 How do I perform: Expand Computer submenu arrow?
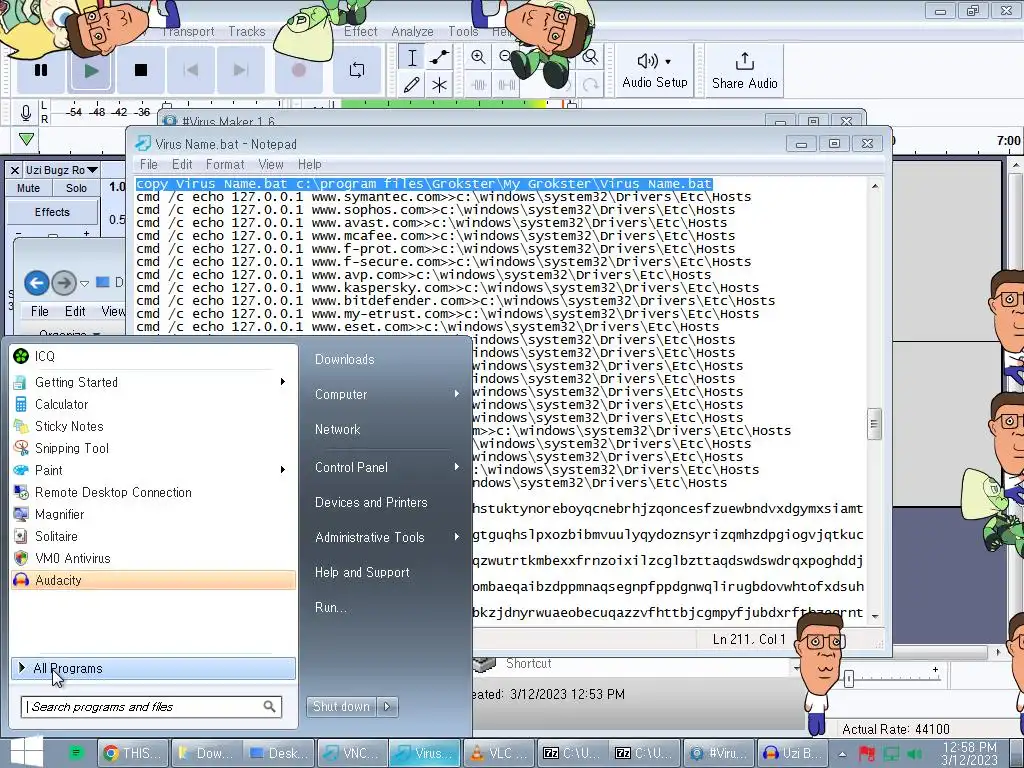(457, 394)
